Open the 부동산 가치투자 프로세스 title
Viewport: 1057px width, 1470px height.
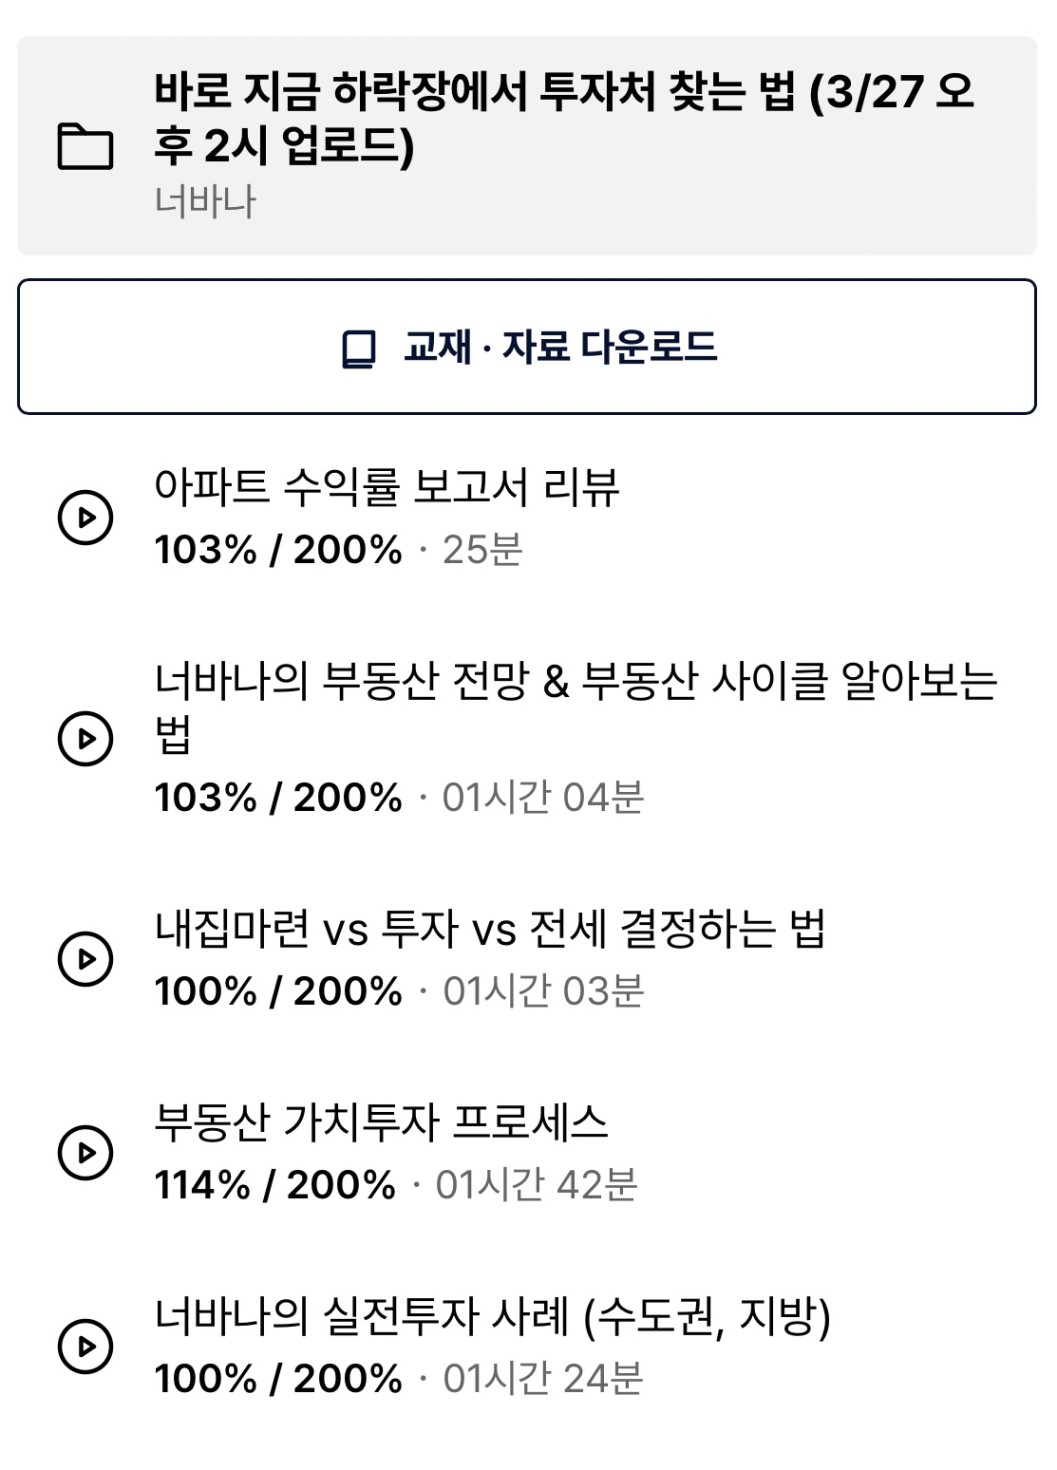point(381,1122)
